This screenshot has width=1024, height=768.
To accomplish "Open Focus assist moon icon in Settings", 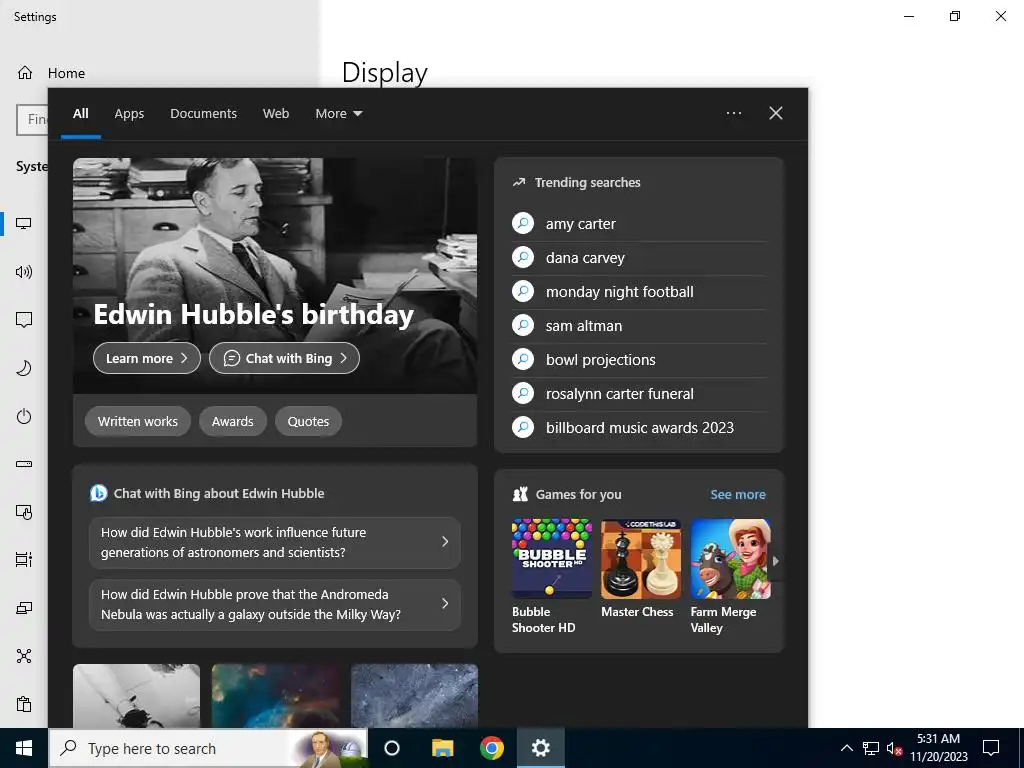I will [24, 368].
